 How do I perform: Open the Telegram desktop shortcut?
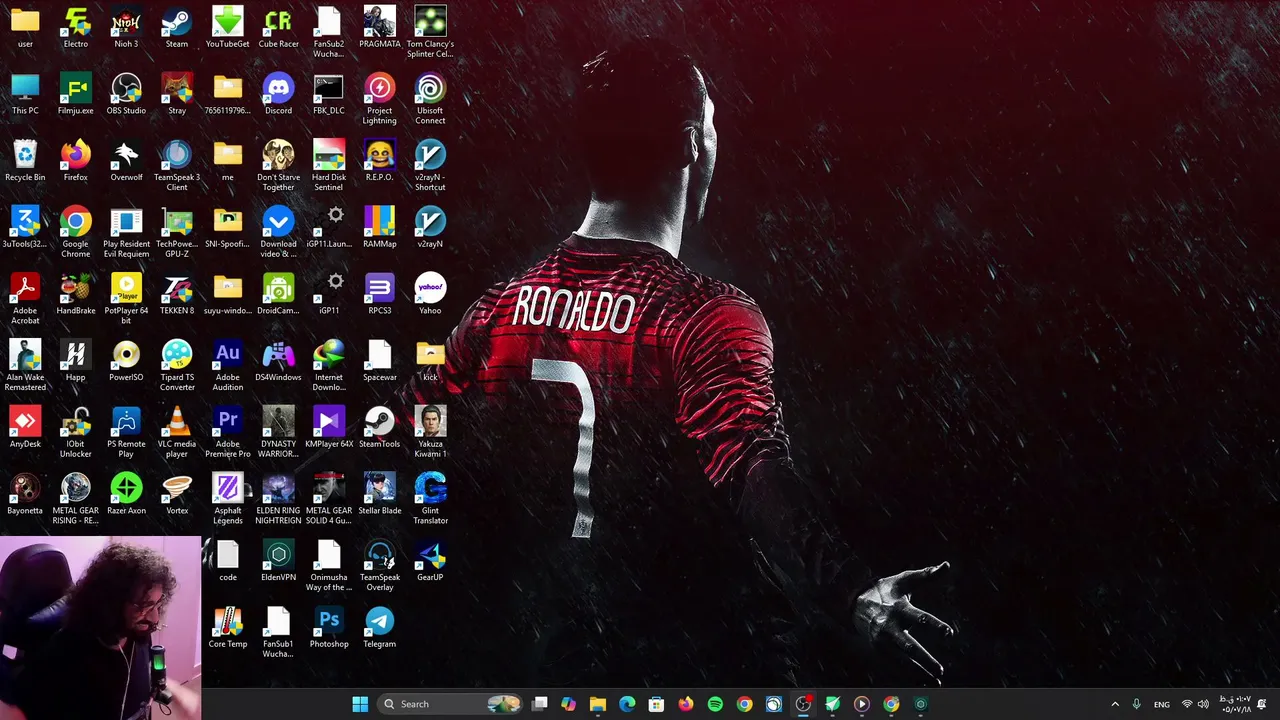point(380,628)
